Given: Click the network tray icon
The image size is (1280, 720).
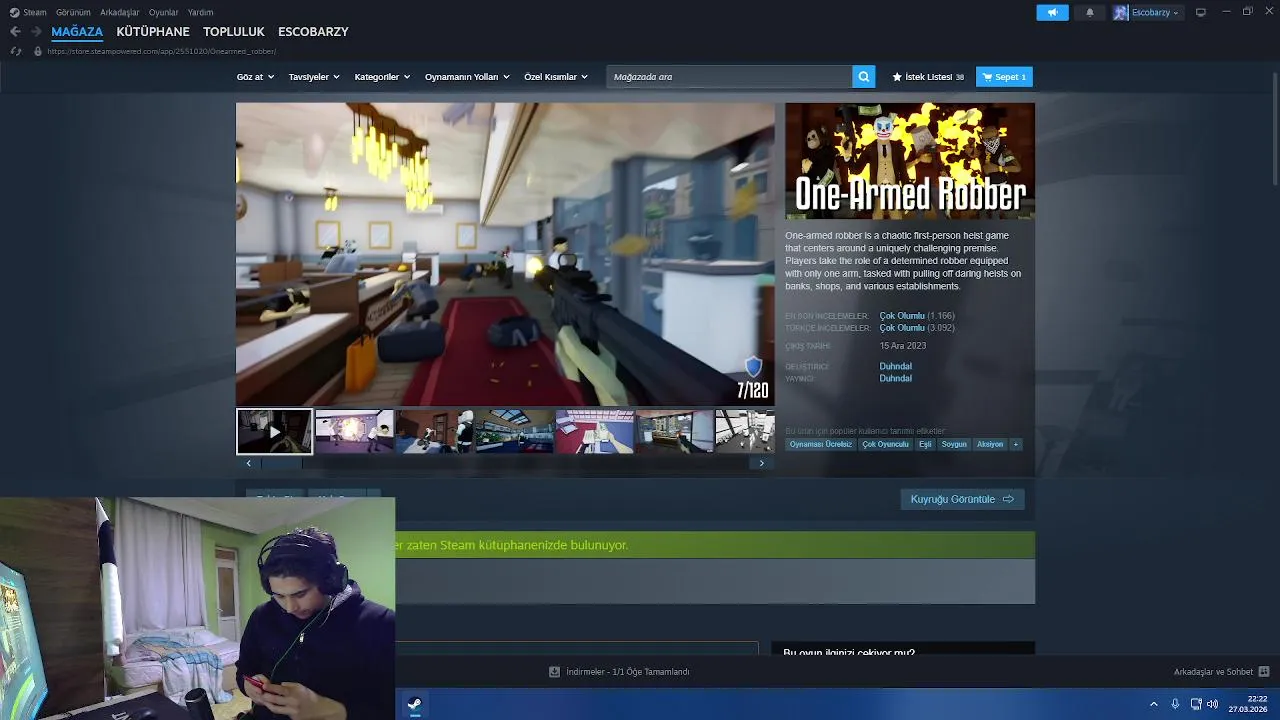Looking at the screenshot, I should coord(1196,704).
